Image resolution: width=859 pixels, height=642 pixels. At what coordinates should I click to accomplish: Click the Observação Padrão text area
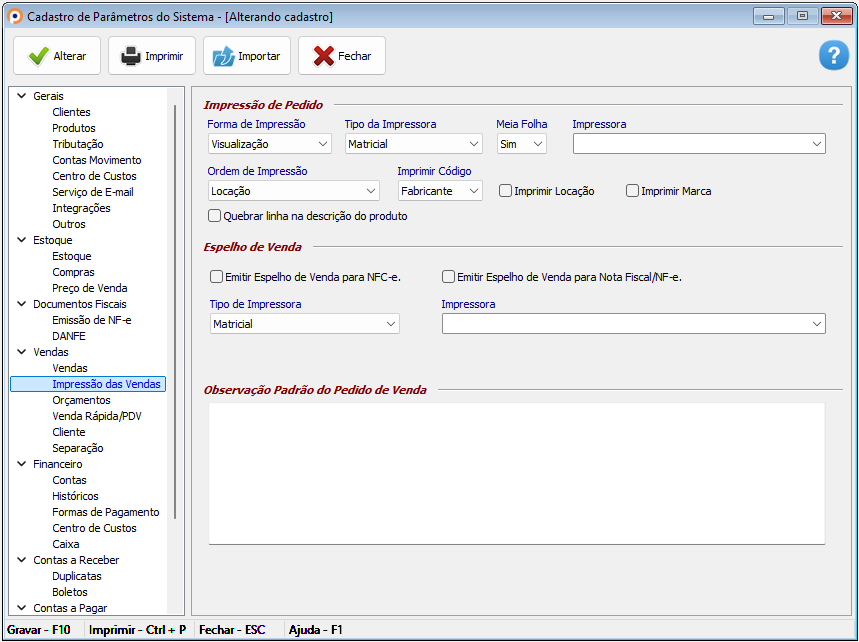pyautogui.click(x=516, y=472)
